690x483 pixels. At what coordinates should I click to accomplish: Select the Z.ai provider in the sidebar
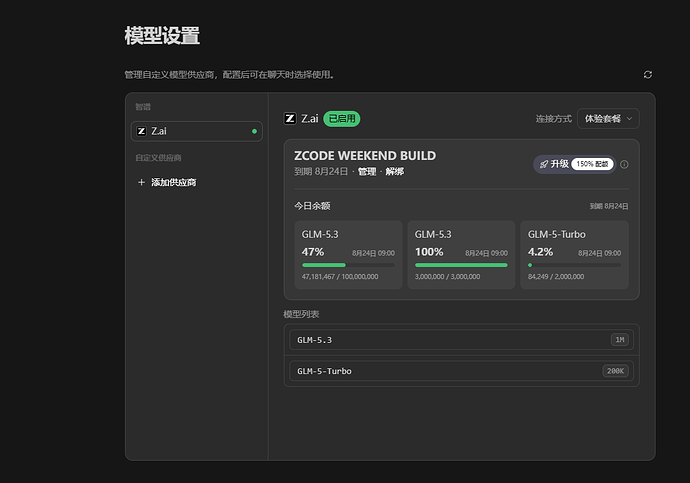coord(197,131)
